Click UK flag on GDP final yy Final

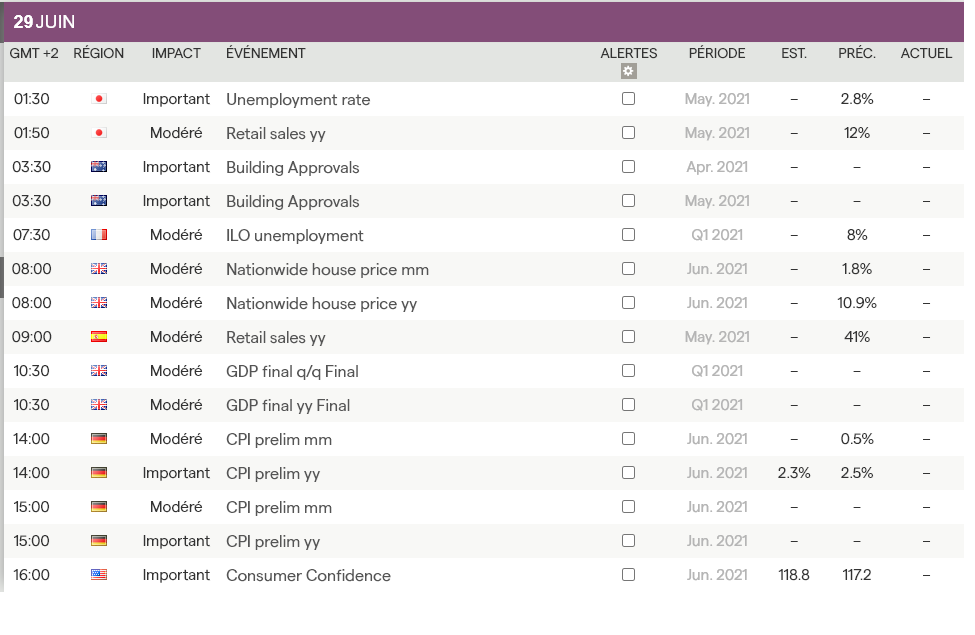(99, 405)
